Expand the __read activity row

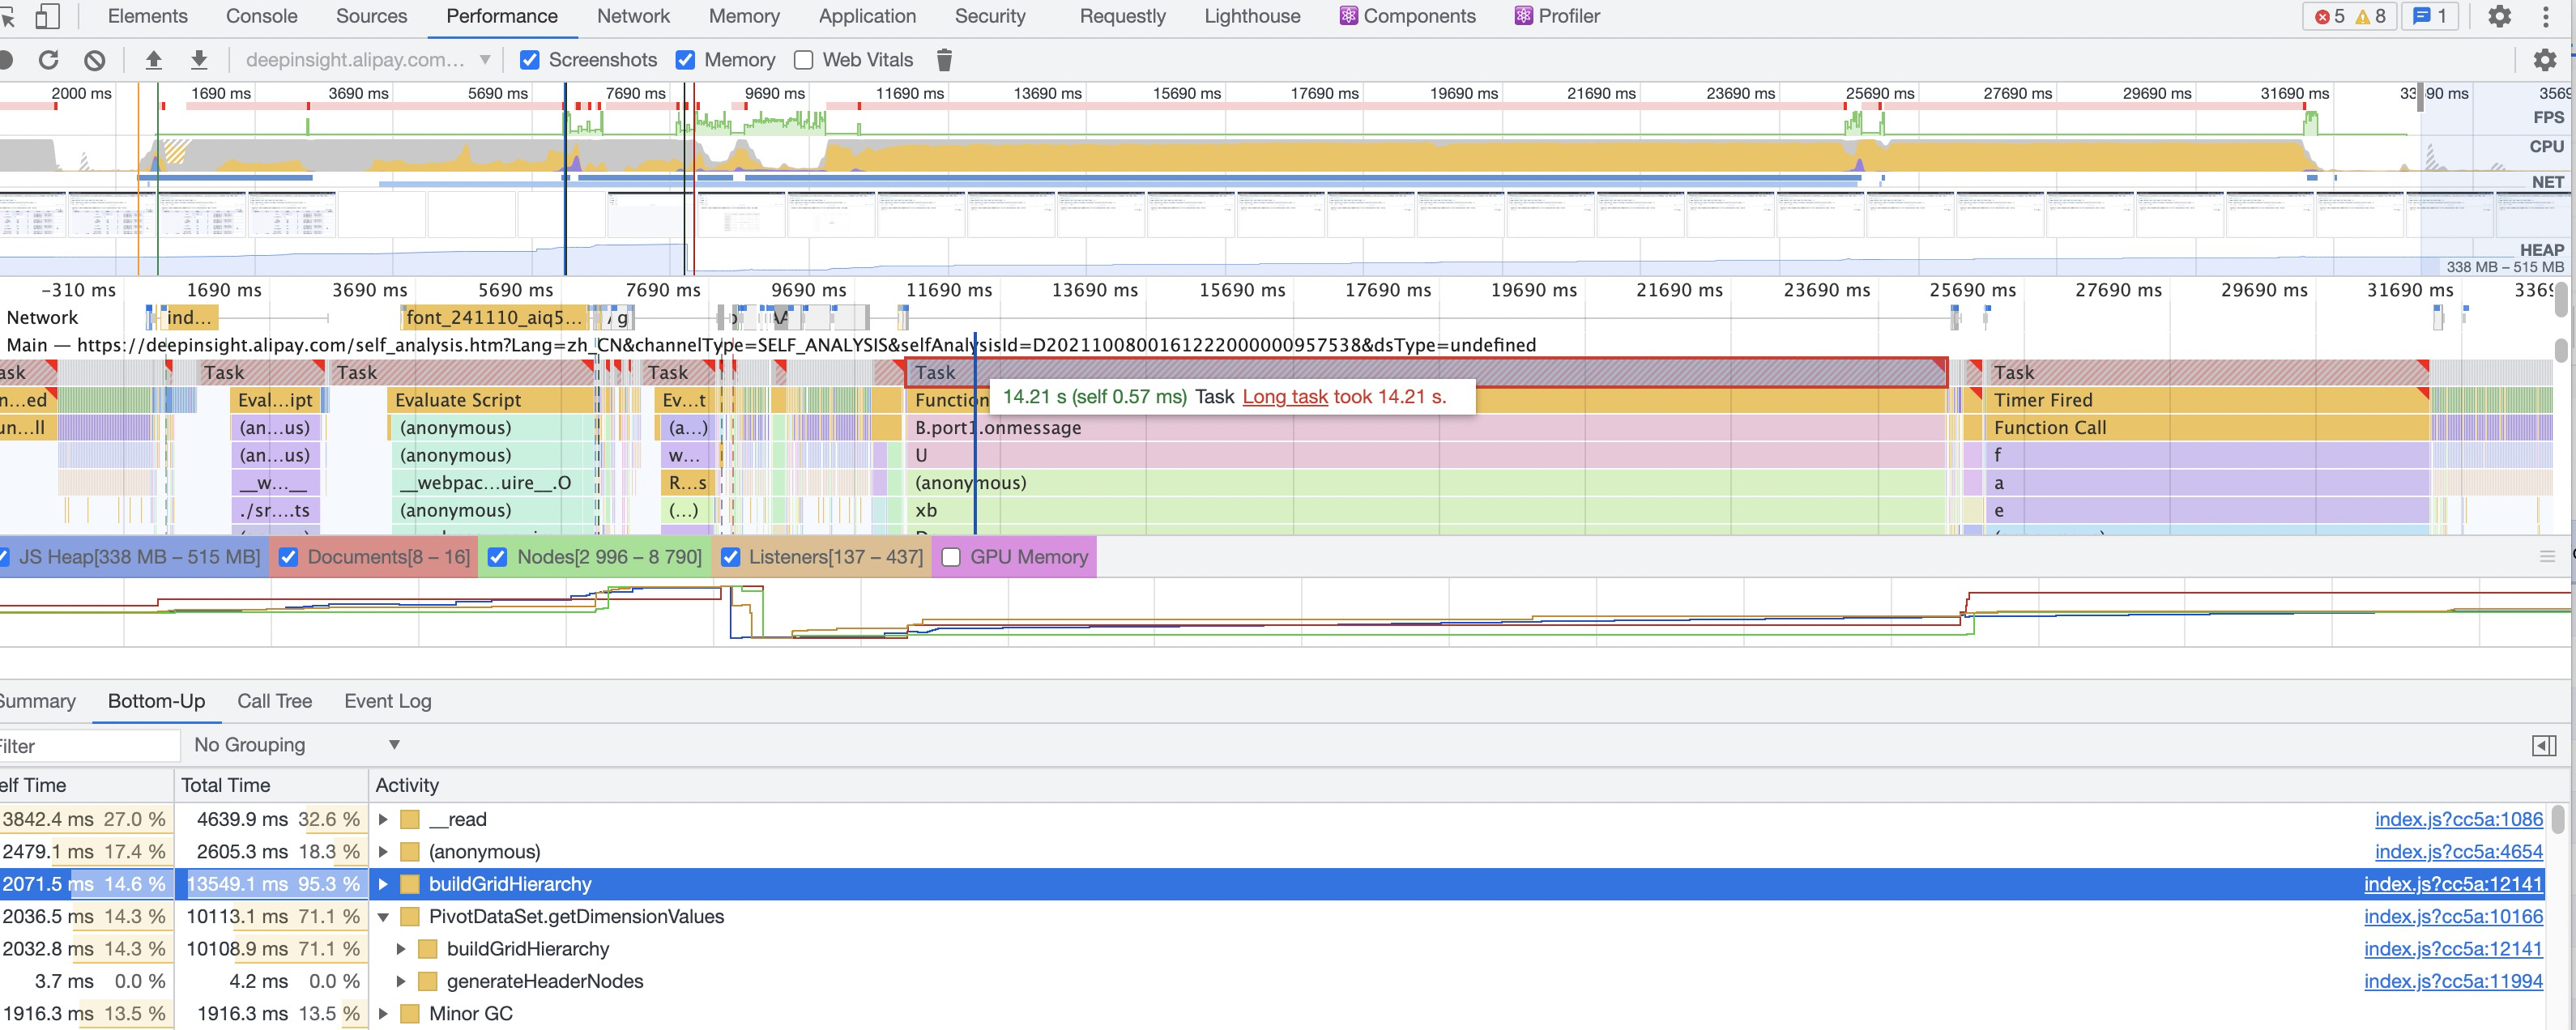coord(383,819)
